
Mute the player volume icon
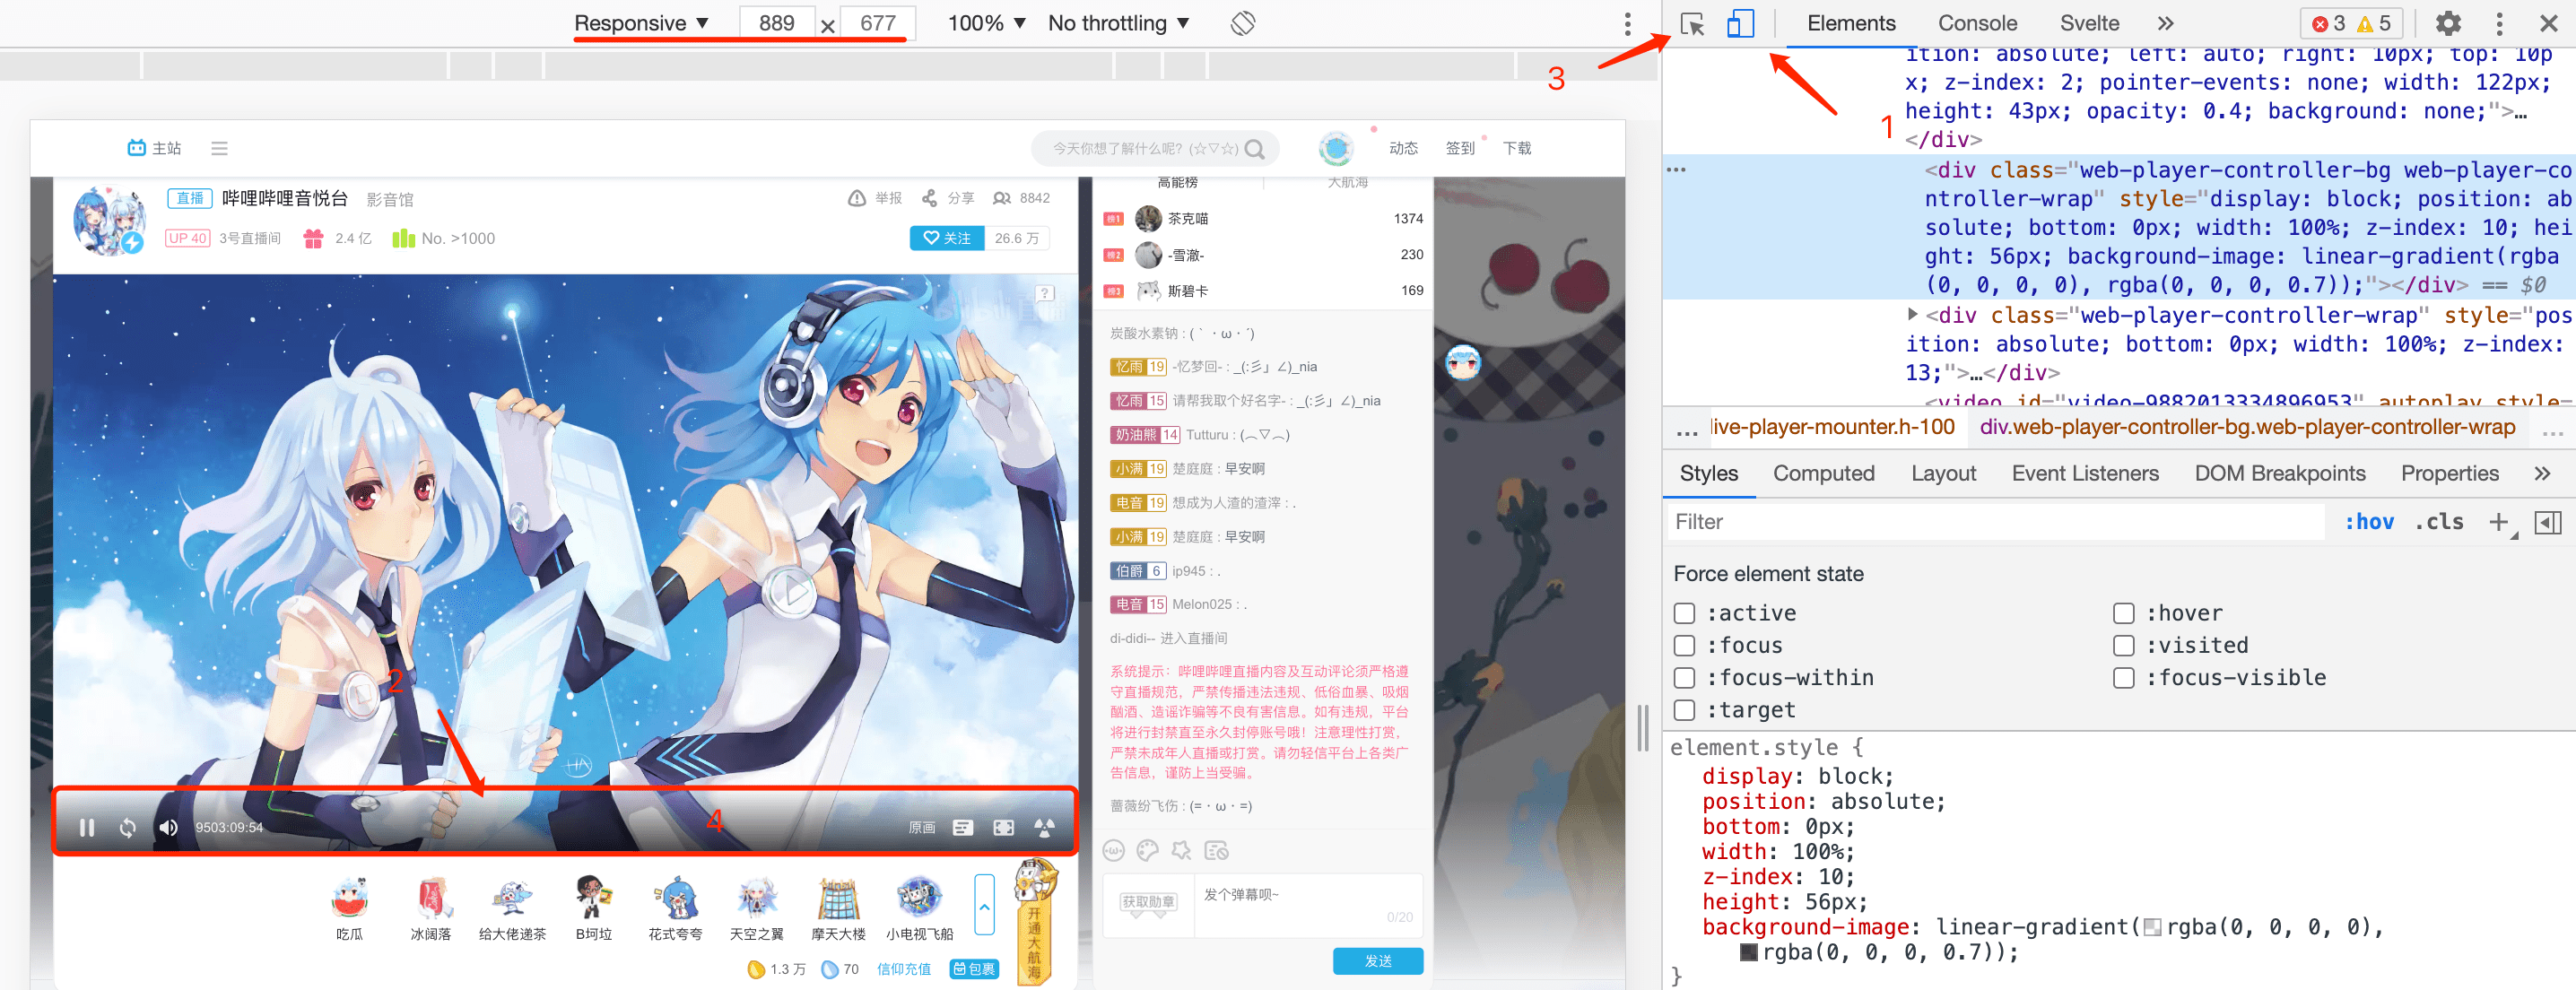[169, 827]
